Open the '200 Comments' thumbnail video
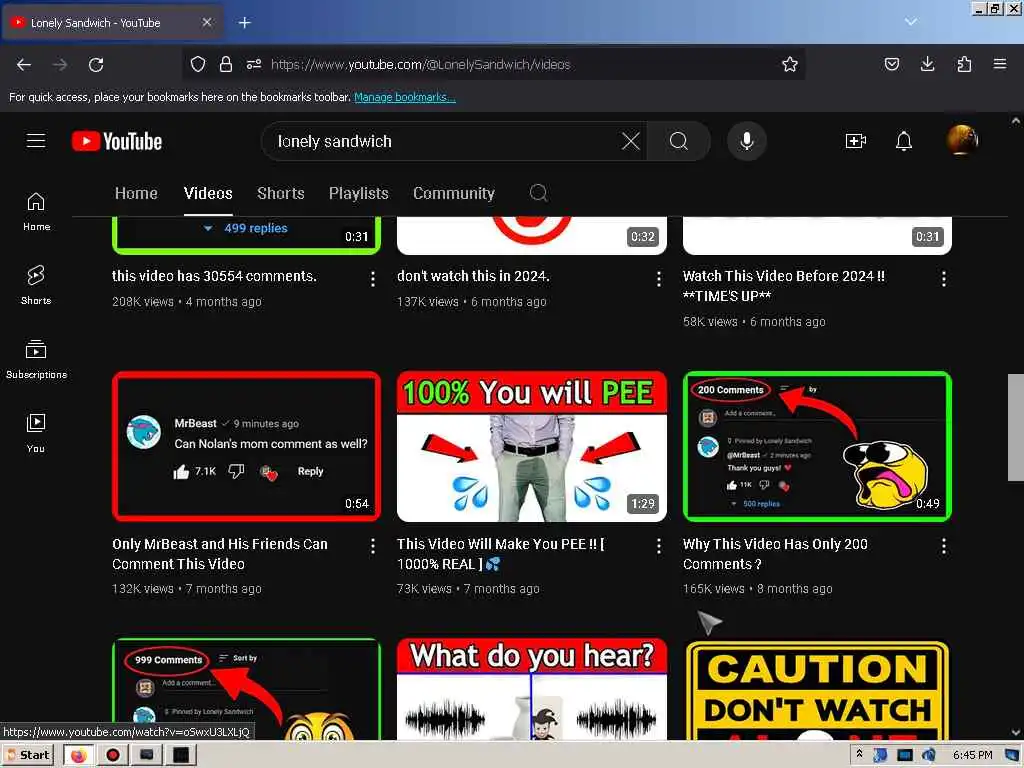Viewport: 1024px width, 768px height. 817,446
